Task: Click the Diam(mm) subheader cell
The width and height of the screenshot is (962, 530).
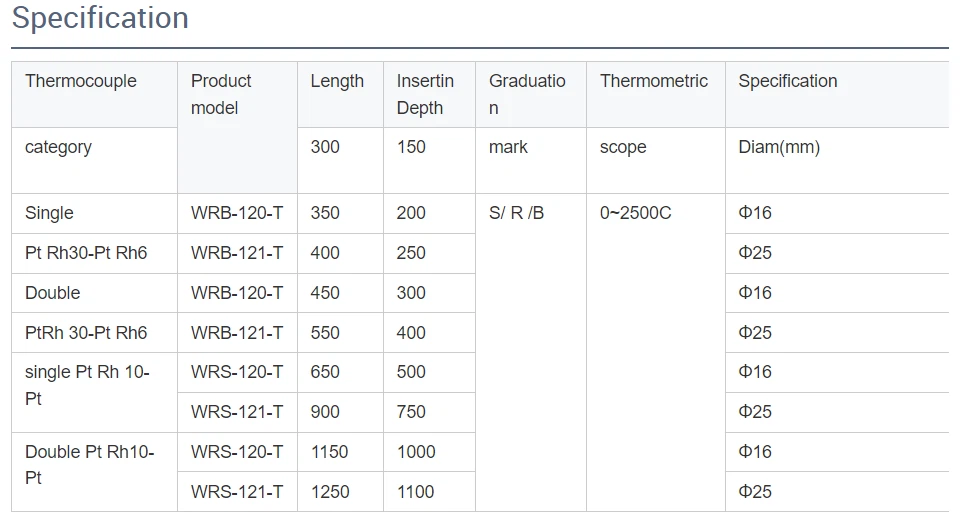Action: (837, 161)
